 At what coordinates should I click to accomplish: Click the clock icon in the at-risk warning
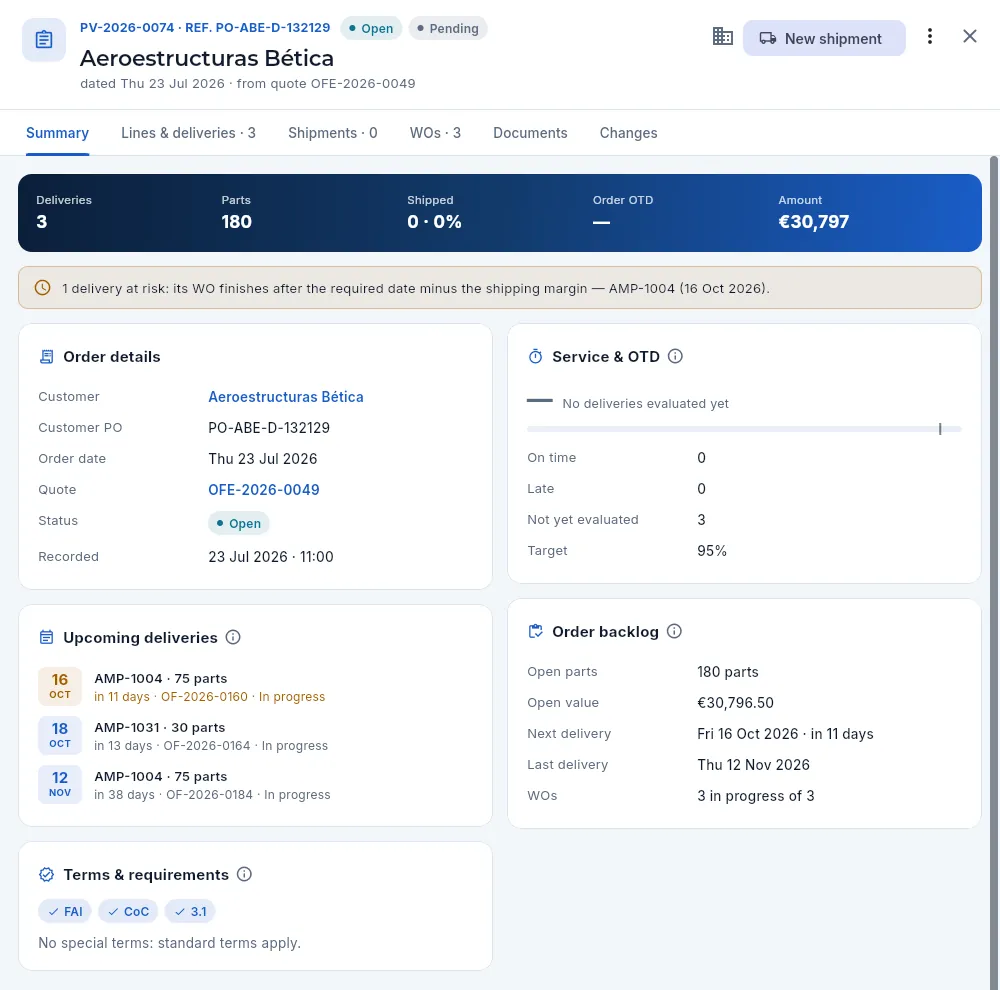43,288
